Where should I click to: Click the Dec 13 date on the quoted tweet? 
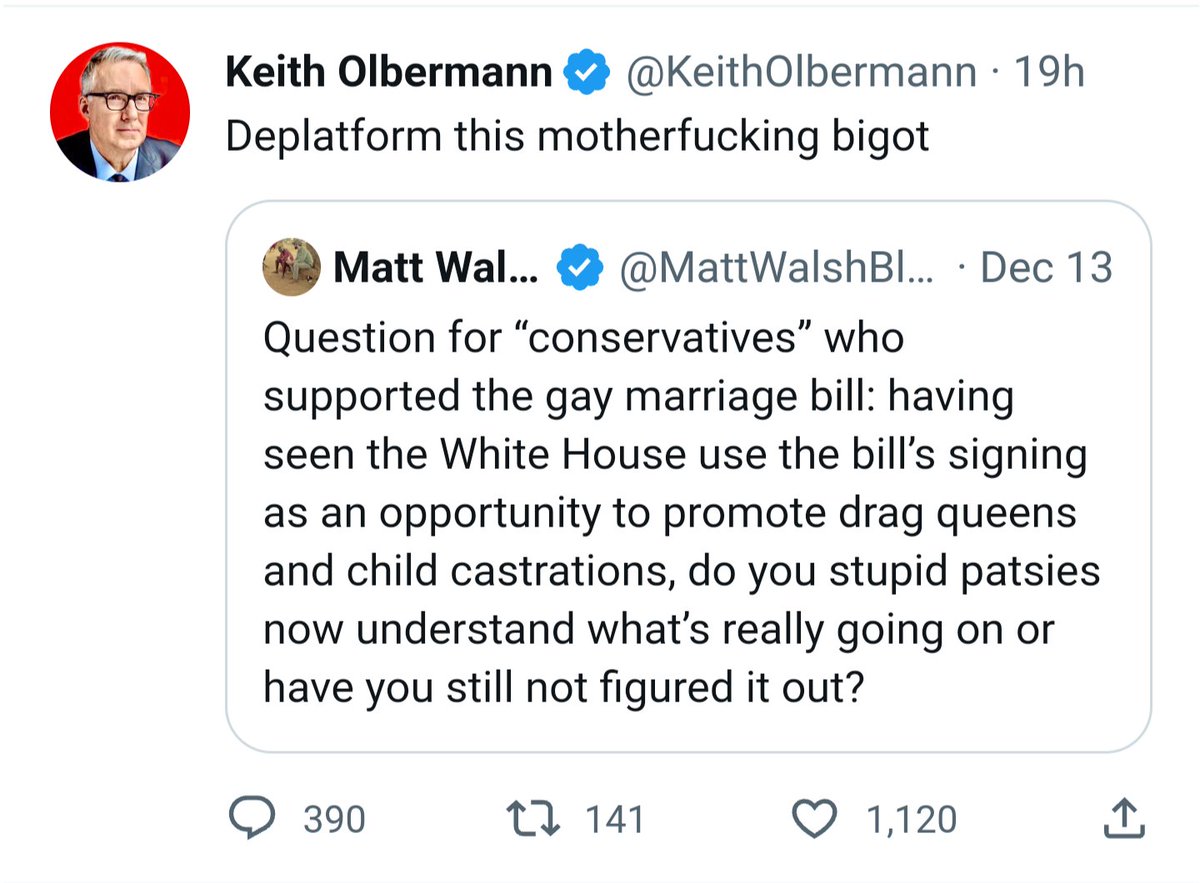pos(1046,267)
